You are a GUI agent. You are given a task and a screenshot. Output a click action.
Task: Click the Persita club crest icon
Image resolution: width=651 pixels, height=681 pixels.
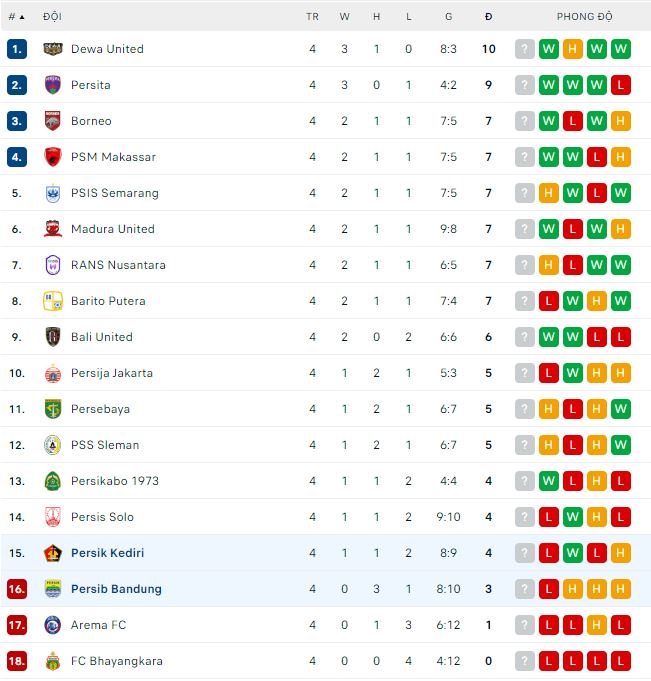53,85
